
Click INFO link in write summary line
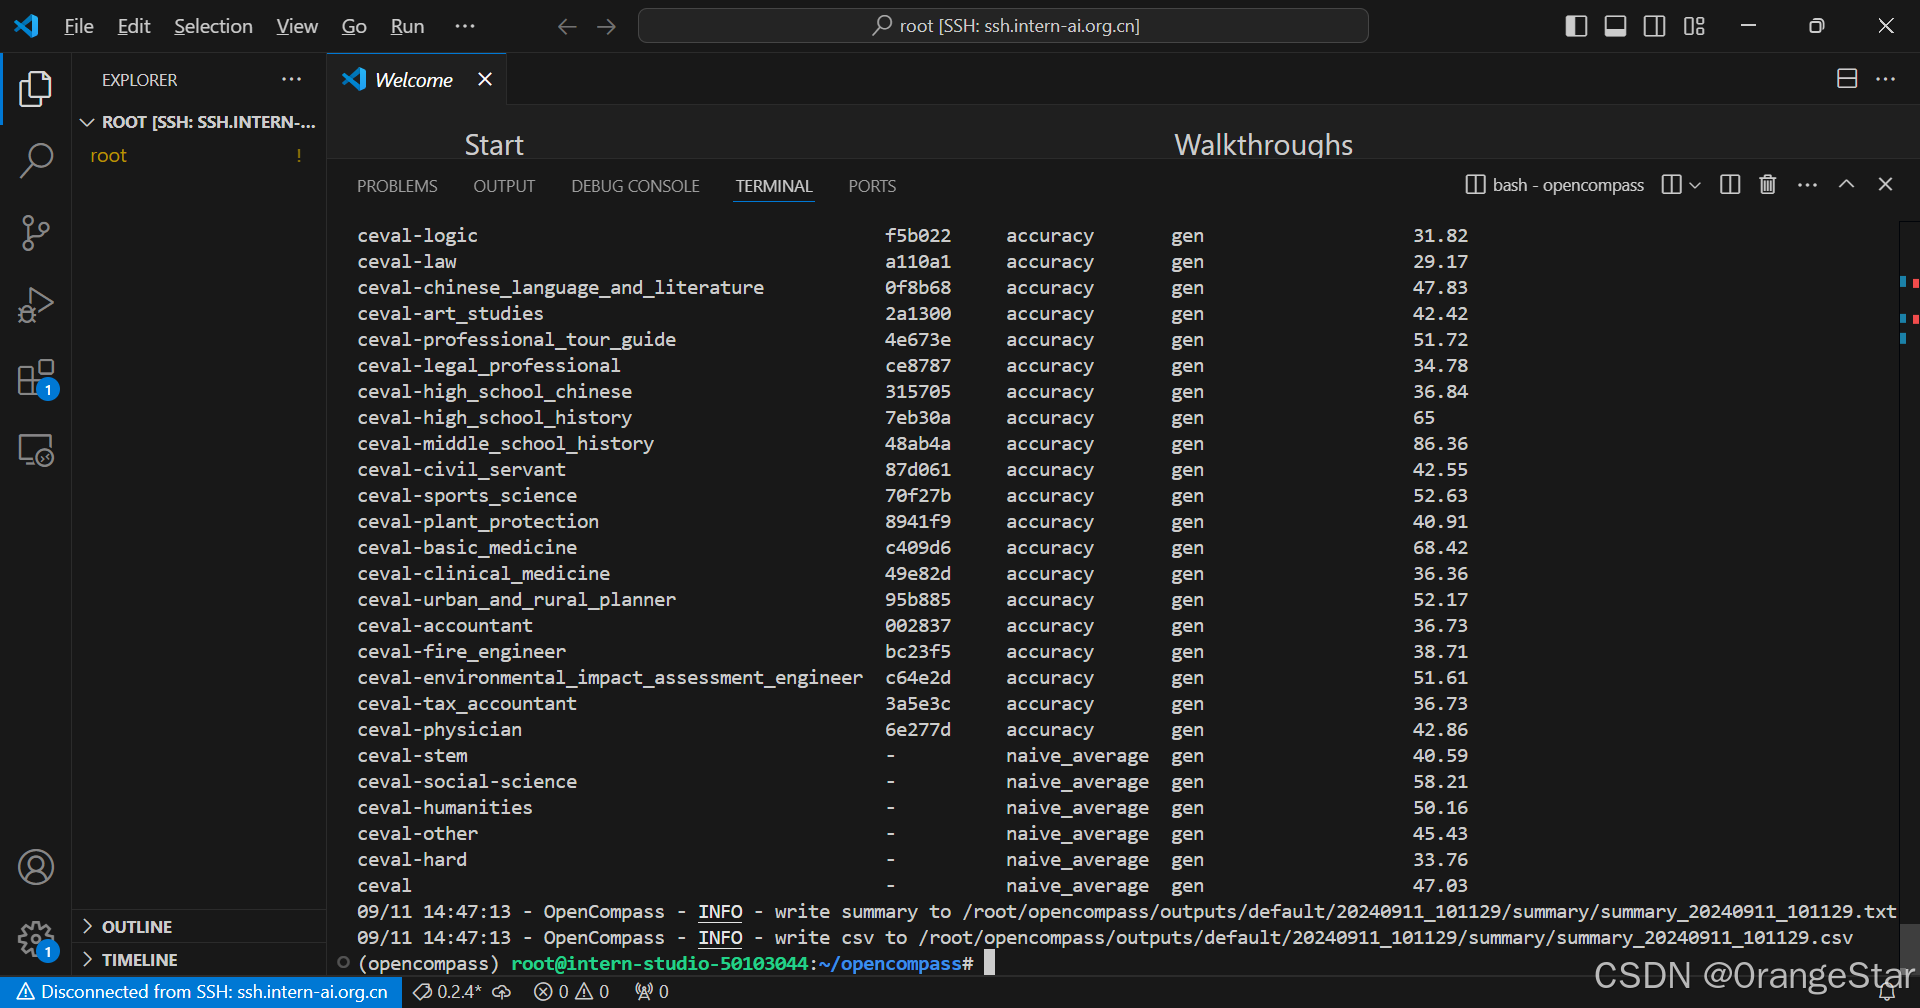720,912
